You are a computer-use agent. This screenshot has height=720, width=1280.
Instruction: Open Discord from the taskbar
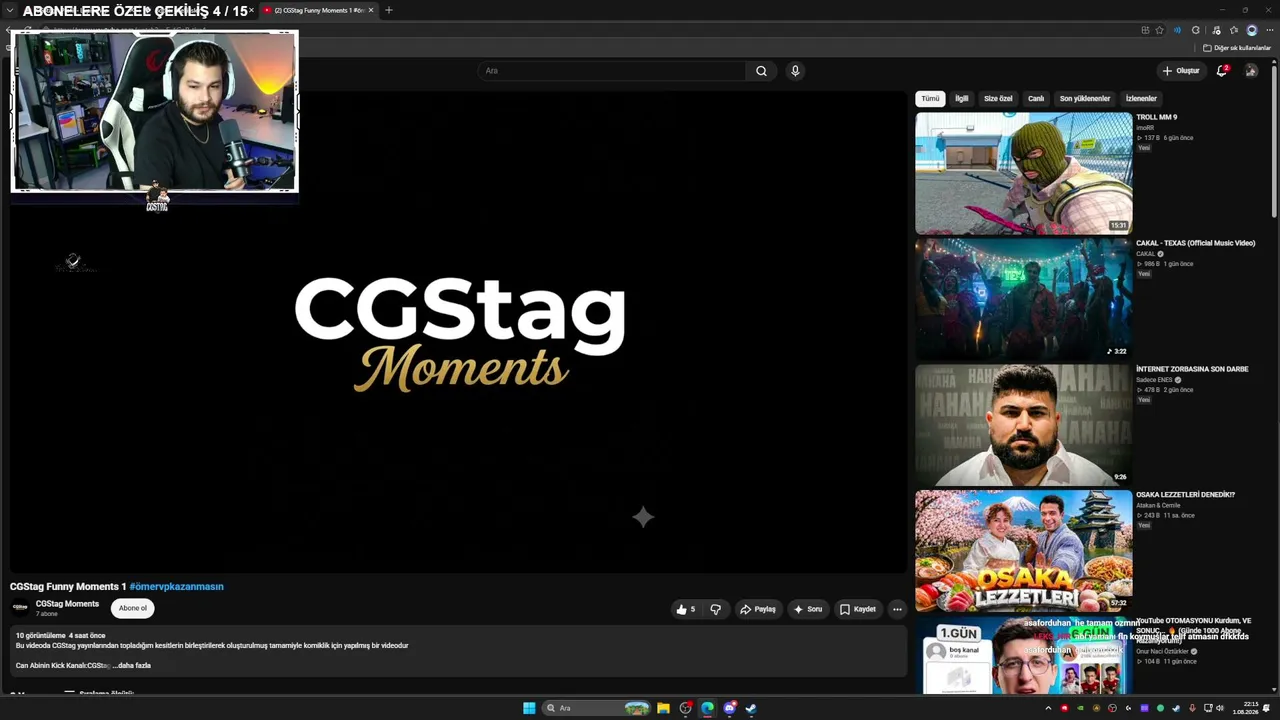[730, 708]
